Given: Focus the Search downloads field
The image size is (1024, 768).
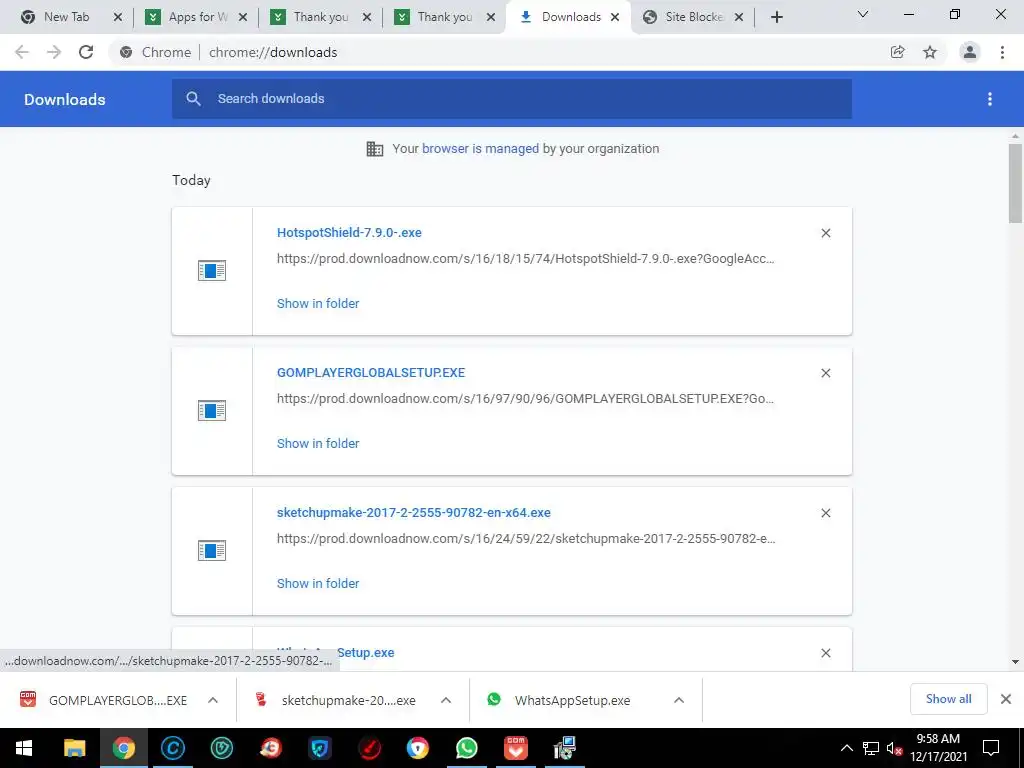Looking at the screenshot, I should pyautogui.click(x=512, y=99).
